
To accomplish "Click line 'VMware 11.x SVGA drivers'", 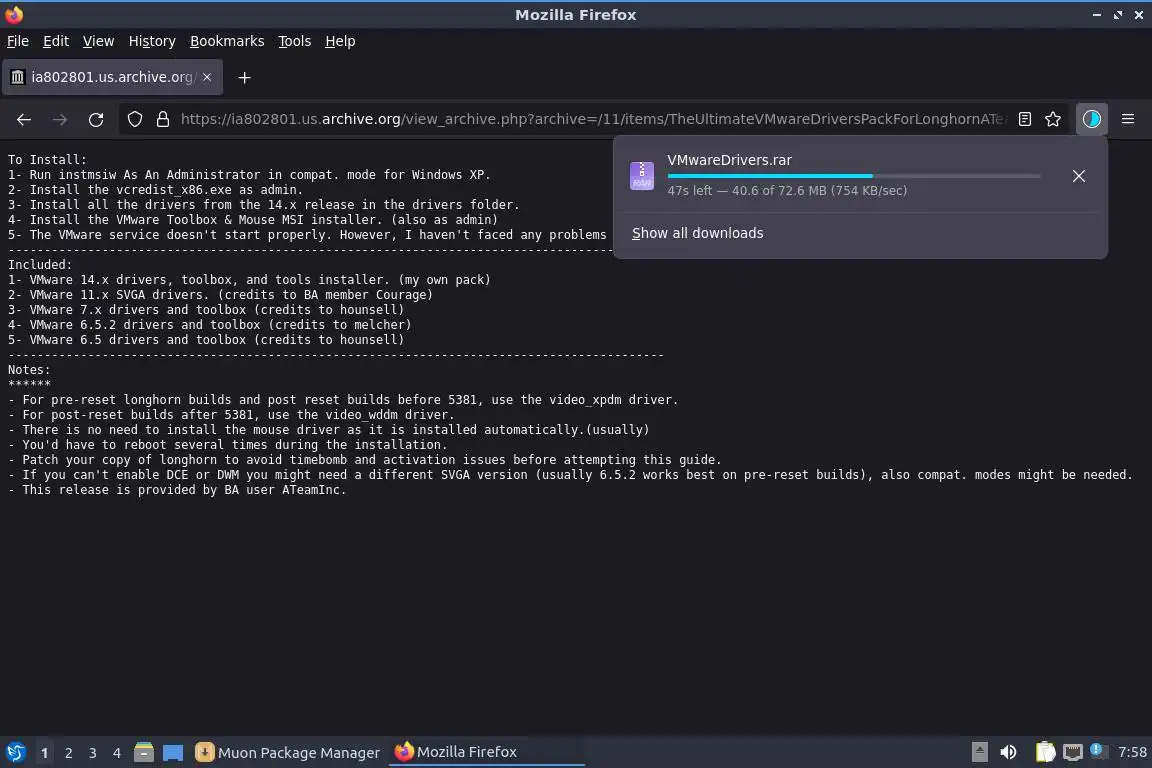I will (x=220, y=295).
